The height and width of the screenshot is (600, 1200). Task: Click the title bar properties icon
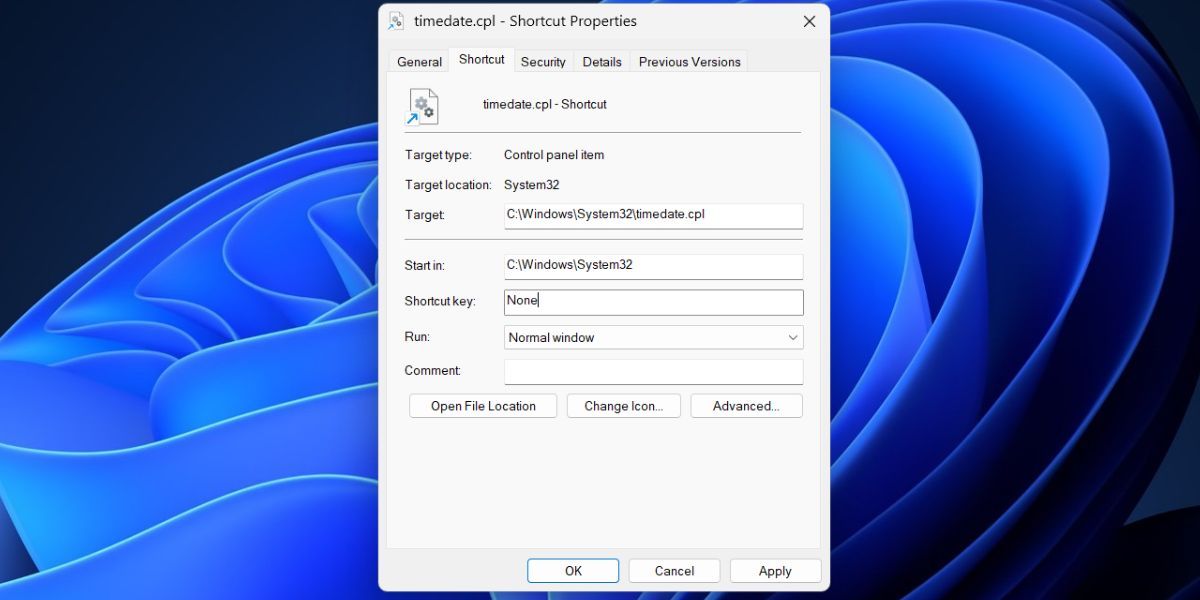(397, 21)
